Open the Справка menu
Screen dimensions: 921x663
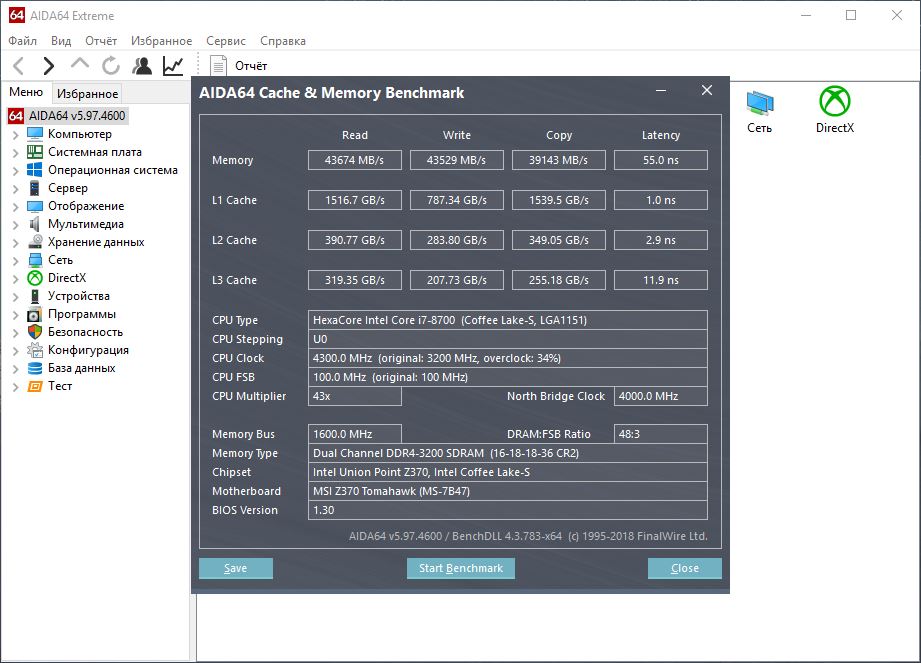coord(283,41)
